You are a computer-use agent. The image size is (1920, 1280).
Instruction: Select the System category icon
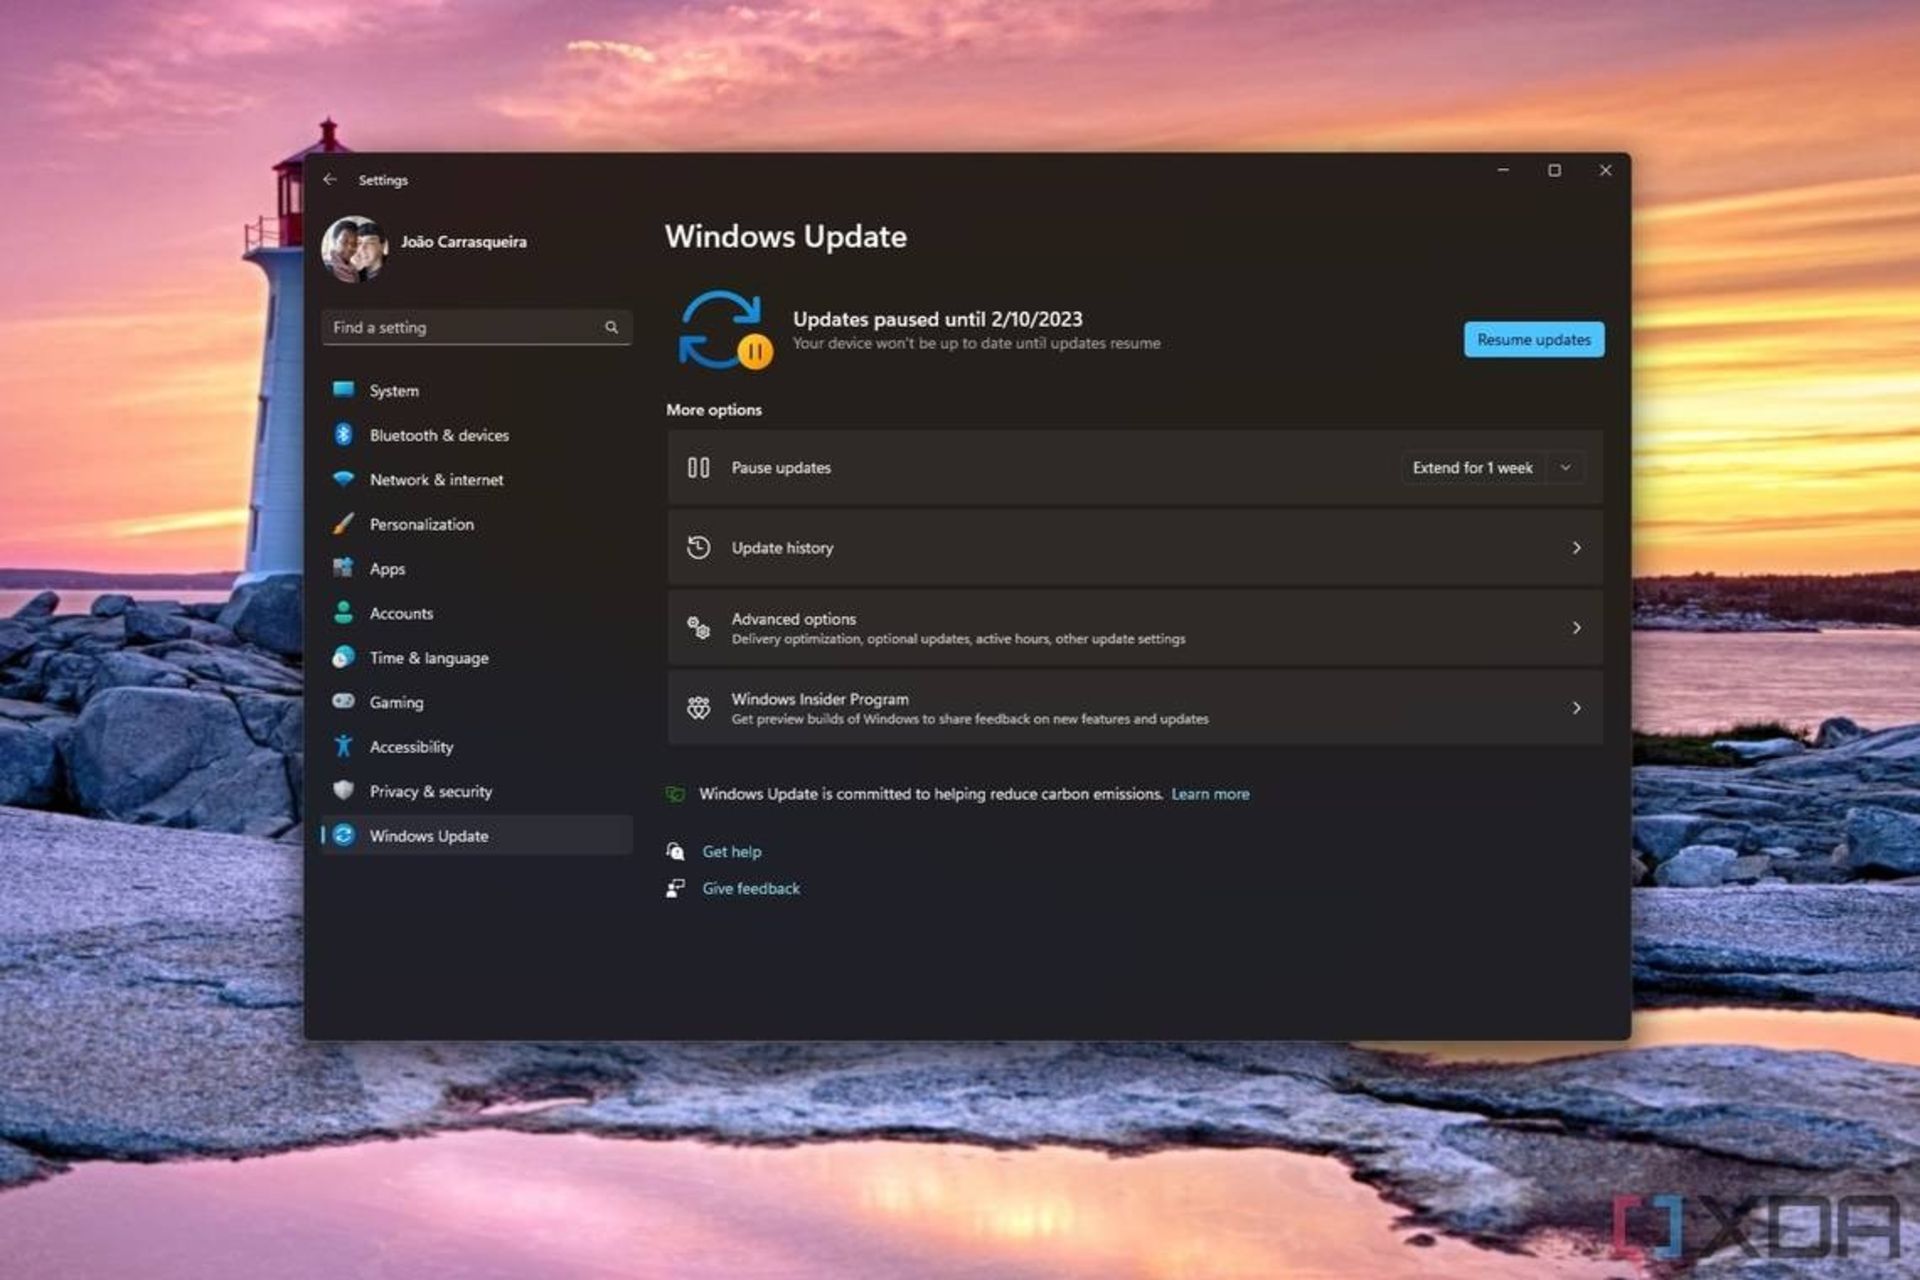[344, 390]
